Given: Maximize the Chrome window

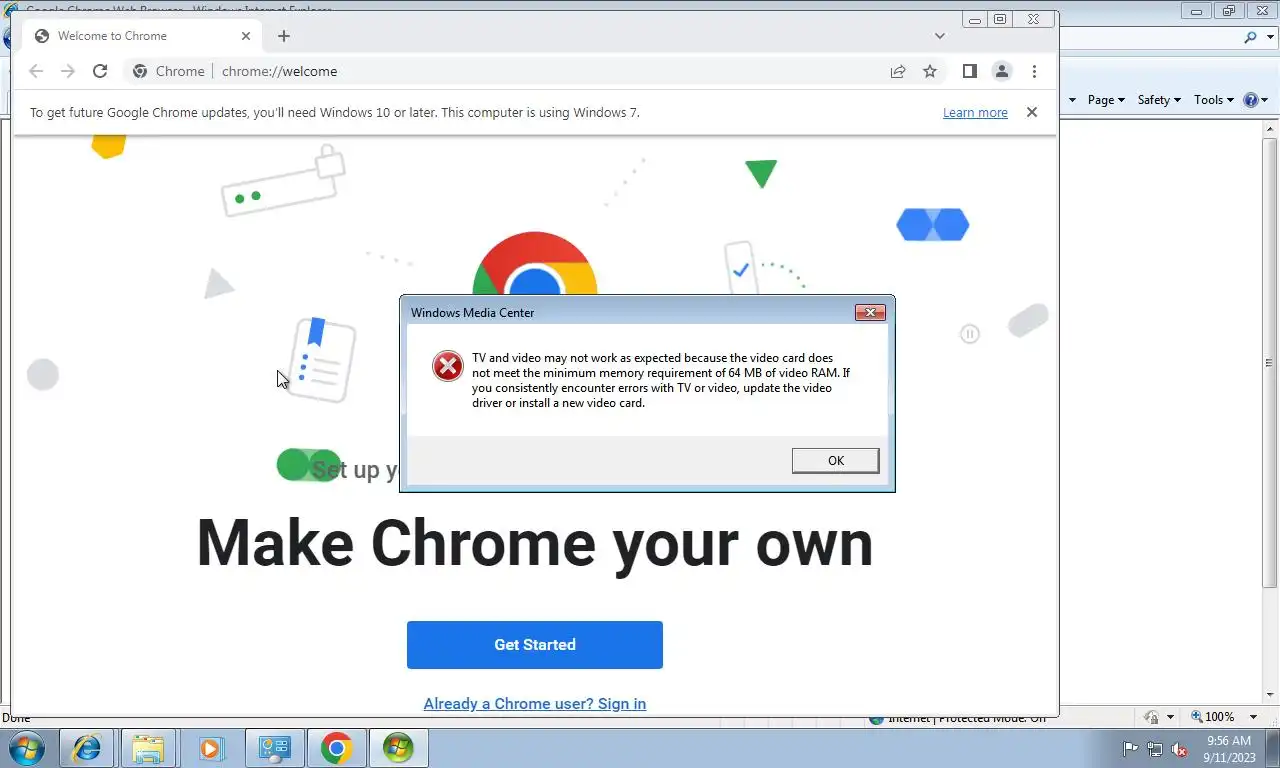Looking at the screenshot, I should tap(1000, 19).
